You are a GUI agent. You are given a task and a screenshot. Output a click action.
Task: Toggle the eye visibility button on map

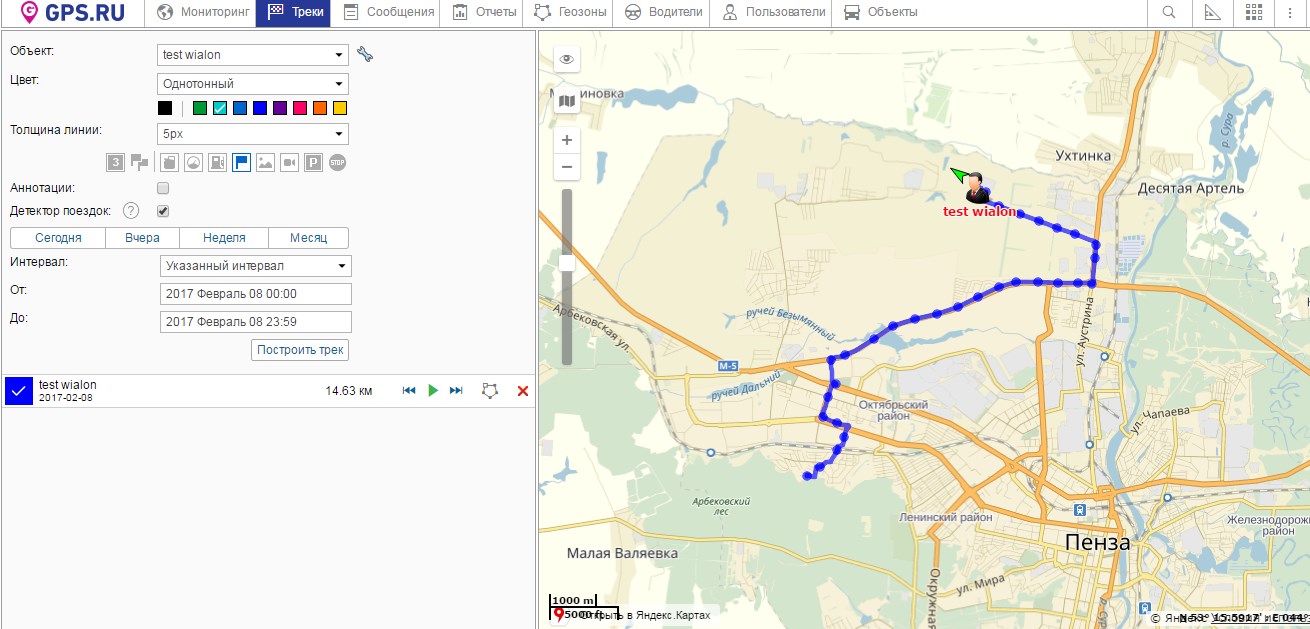point(567,60)
